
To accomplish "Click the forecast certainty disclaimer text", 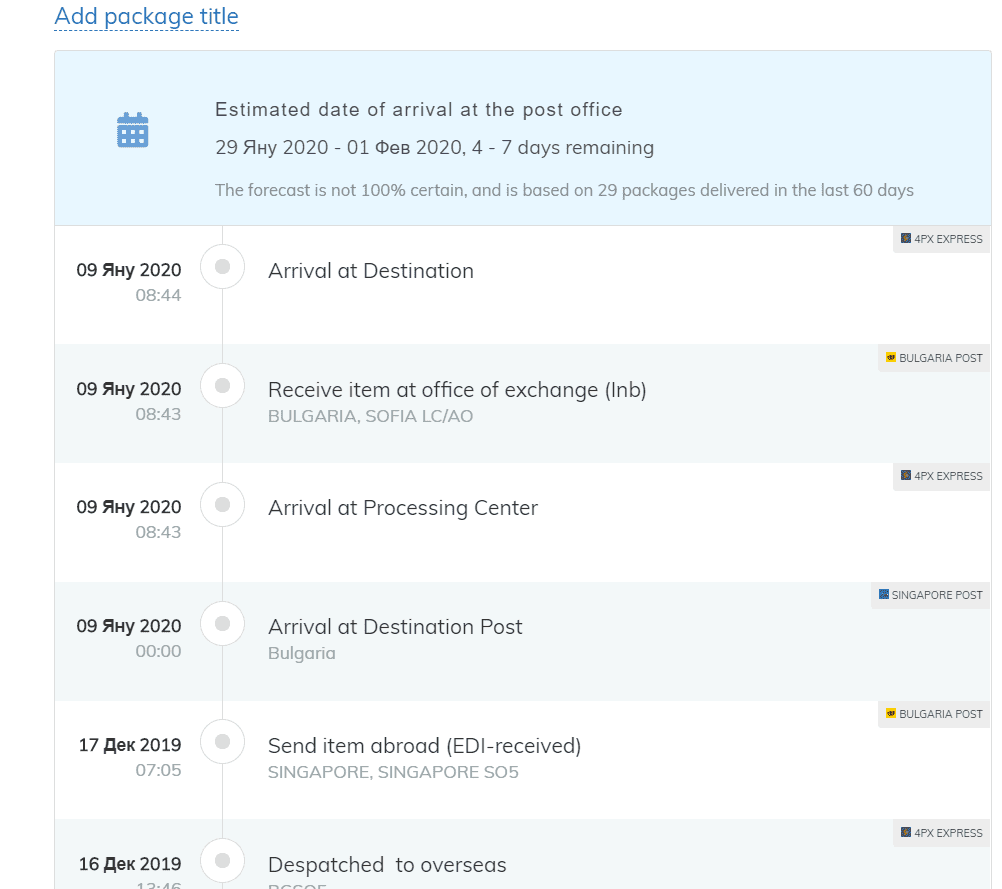I will (x=564, y=190).
